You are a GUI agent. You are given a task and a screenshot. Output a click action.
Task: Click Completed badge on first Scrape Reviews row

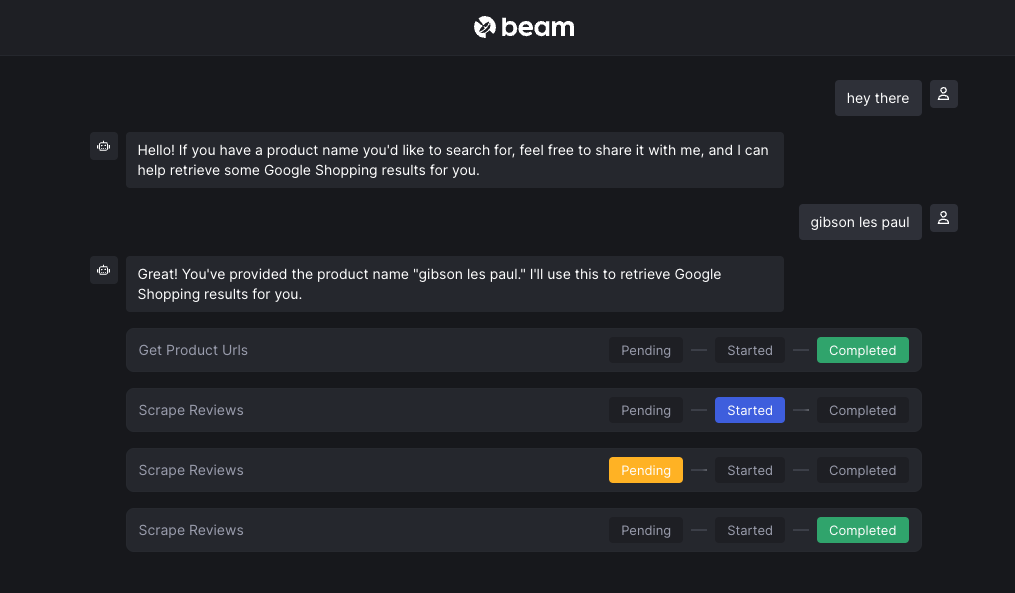point(862,410)
